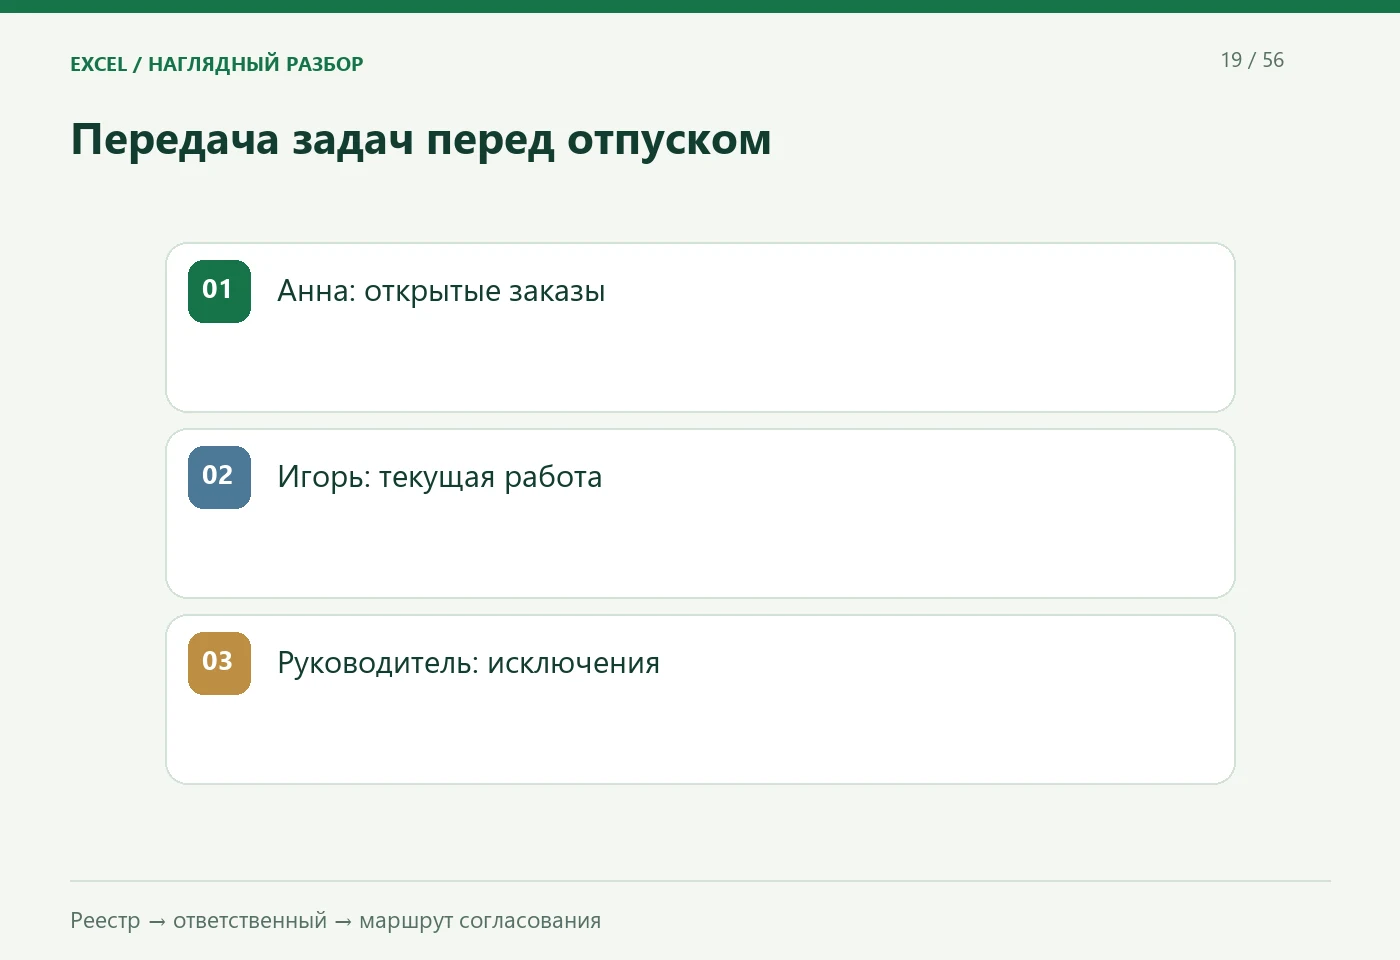Click the gold 03 number badge
This screenshot has width=1400, height=960.
point(219,663)
